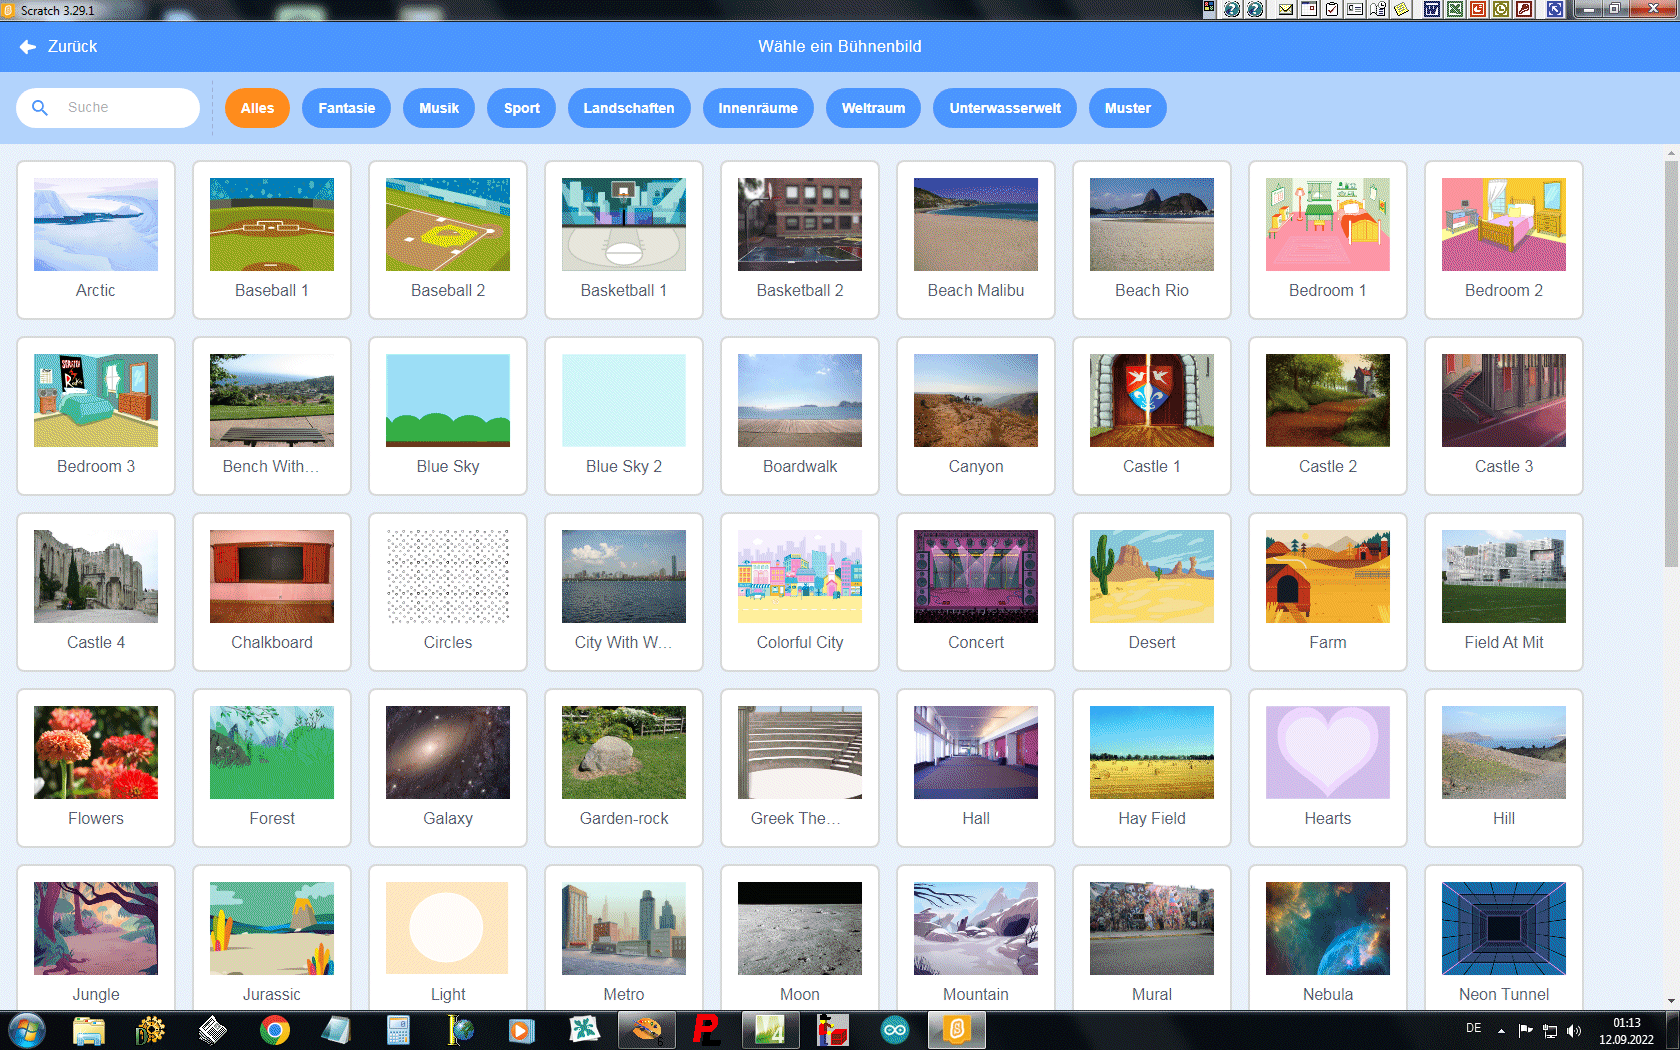1680x1050 pixels.
Task: Click the volume icon in system tray
Action: point(1574,1030)
